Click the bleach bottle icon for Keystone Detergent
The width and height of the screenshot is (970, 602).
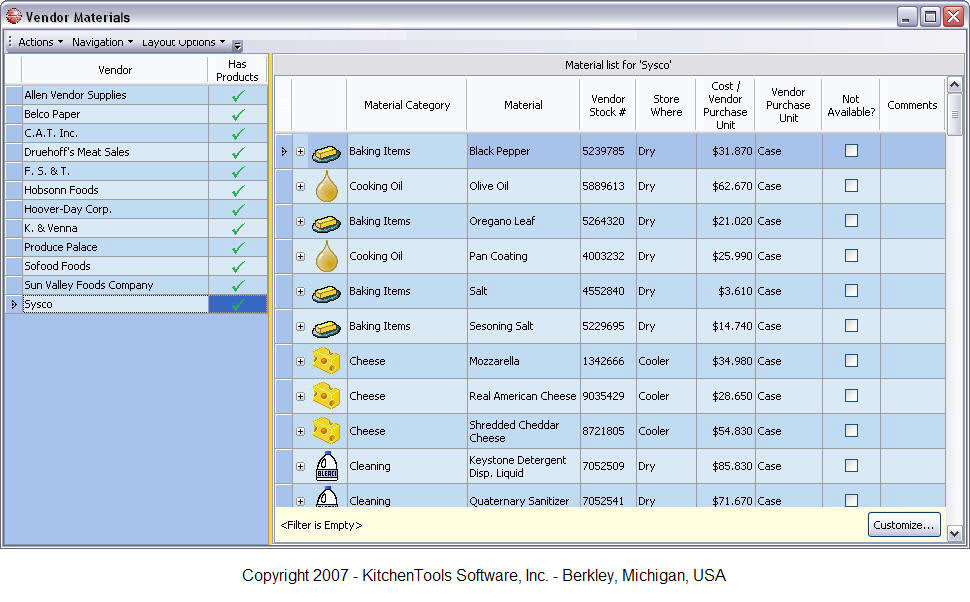point(327,466)
